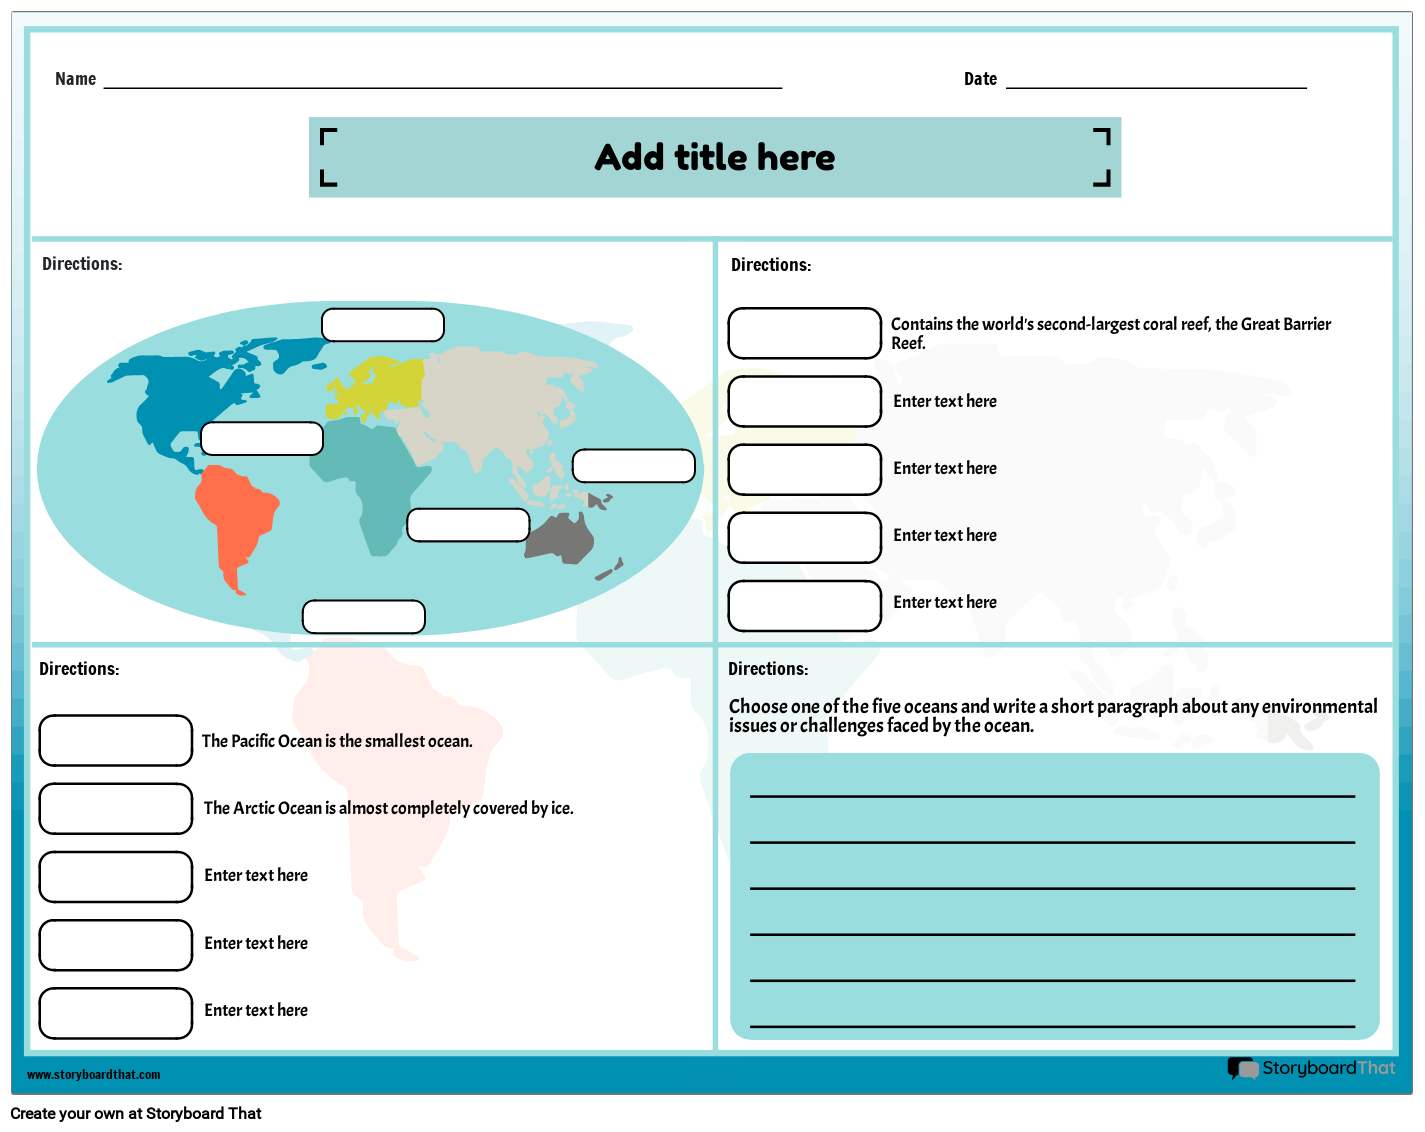Select the label box above Europe on map
This screenshot has height=1132, width=1425.
pos(383,325)
